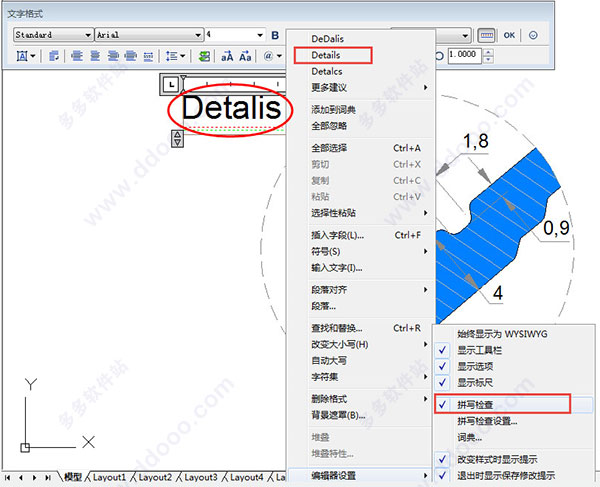Click the text height field showing 4

[230, 35]
